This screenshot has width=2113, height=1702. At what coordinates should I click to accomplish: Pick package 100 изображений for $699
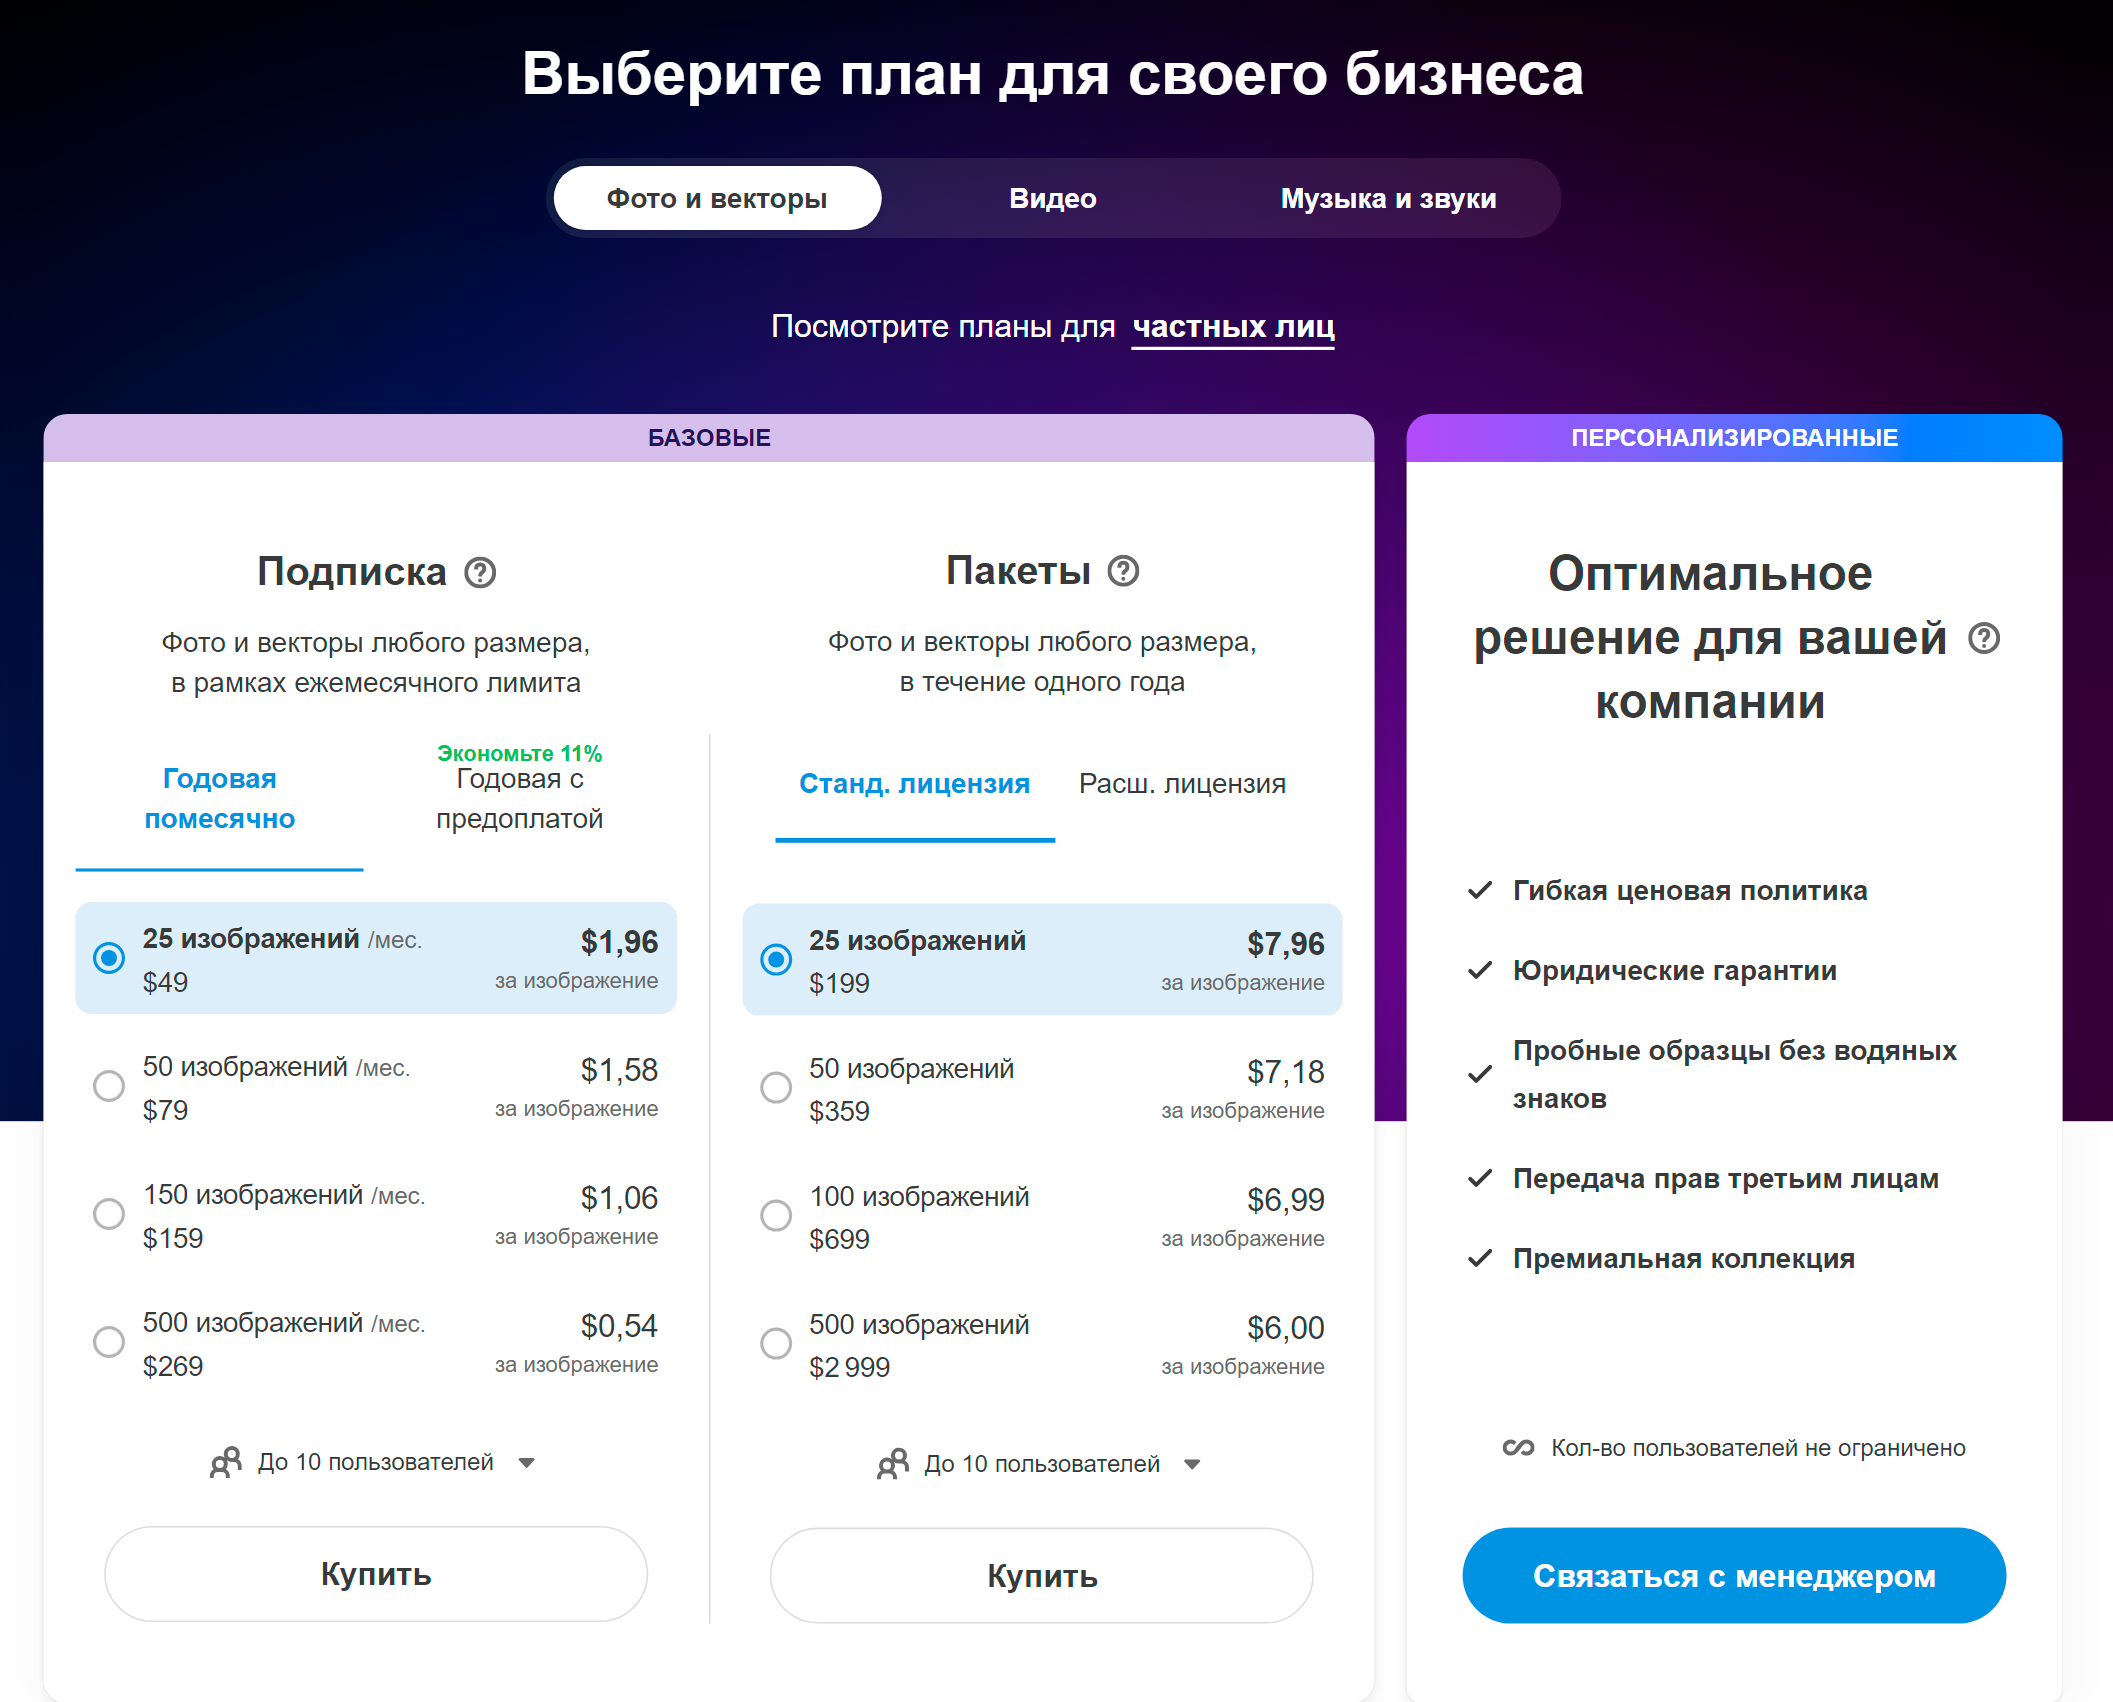point(1042,1217)
